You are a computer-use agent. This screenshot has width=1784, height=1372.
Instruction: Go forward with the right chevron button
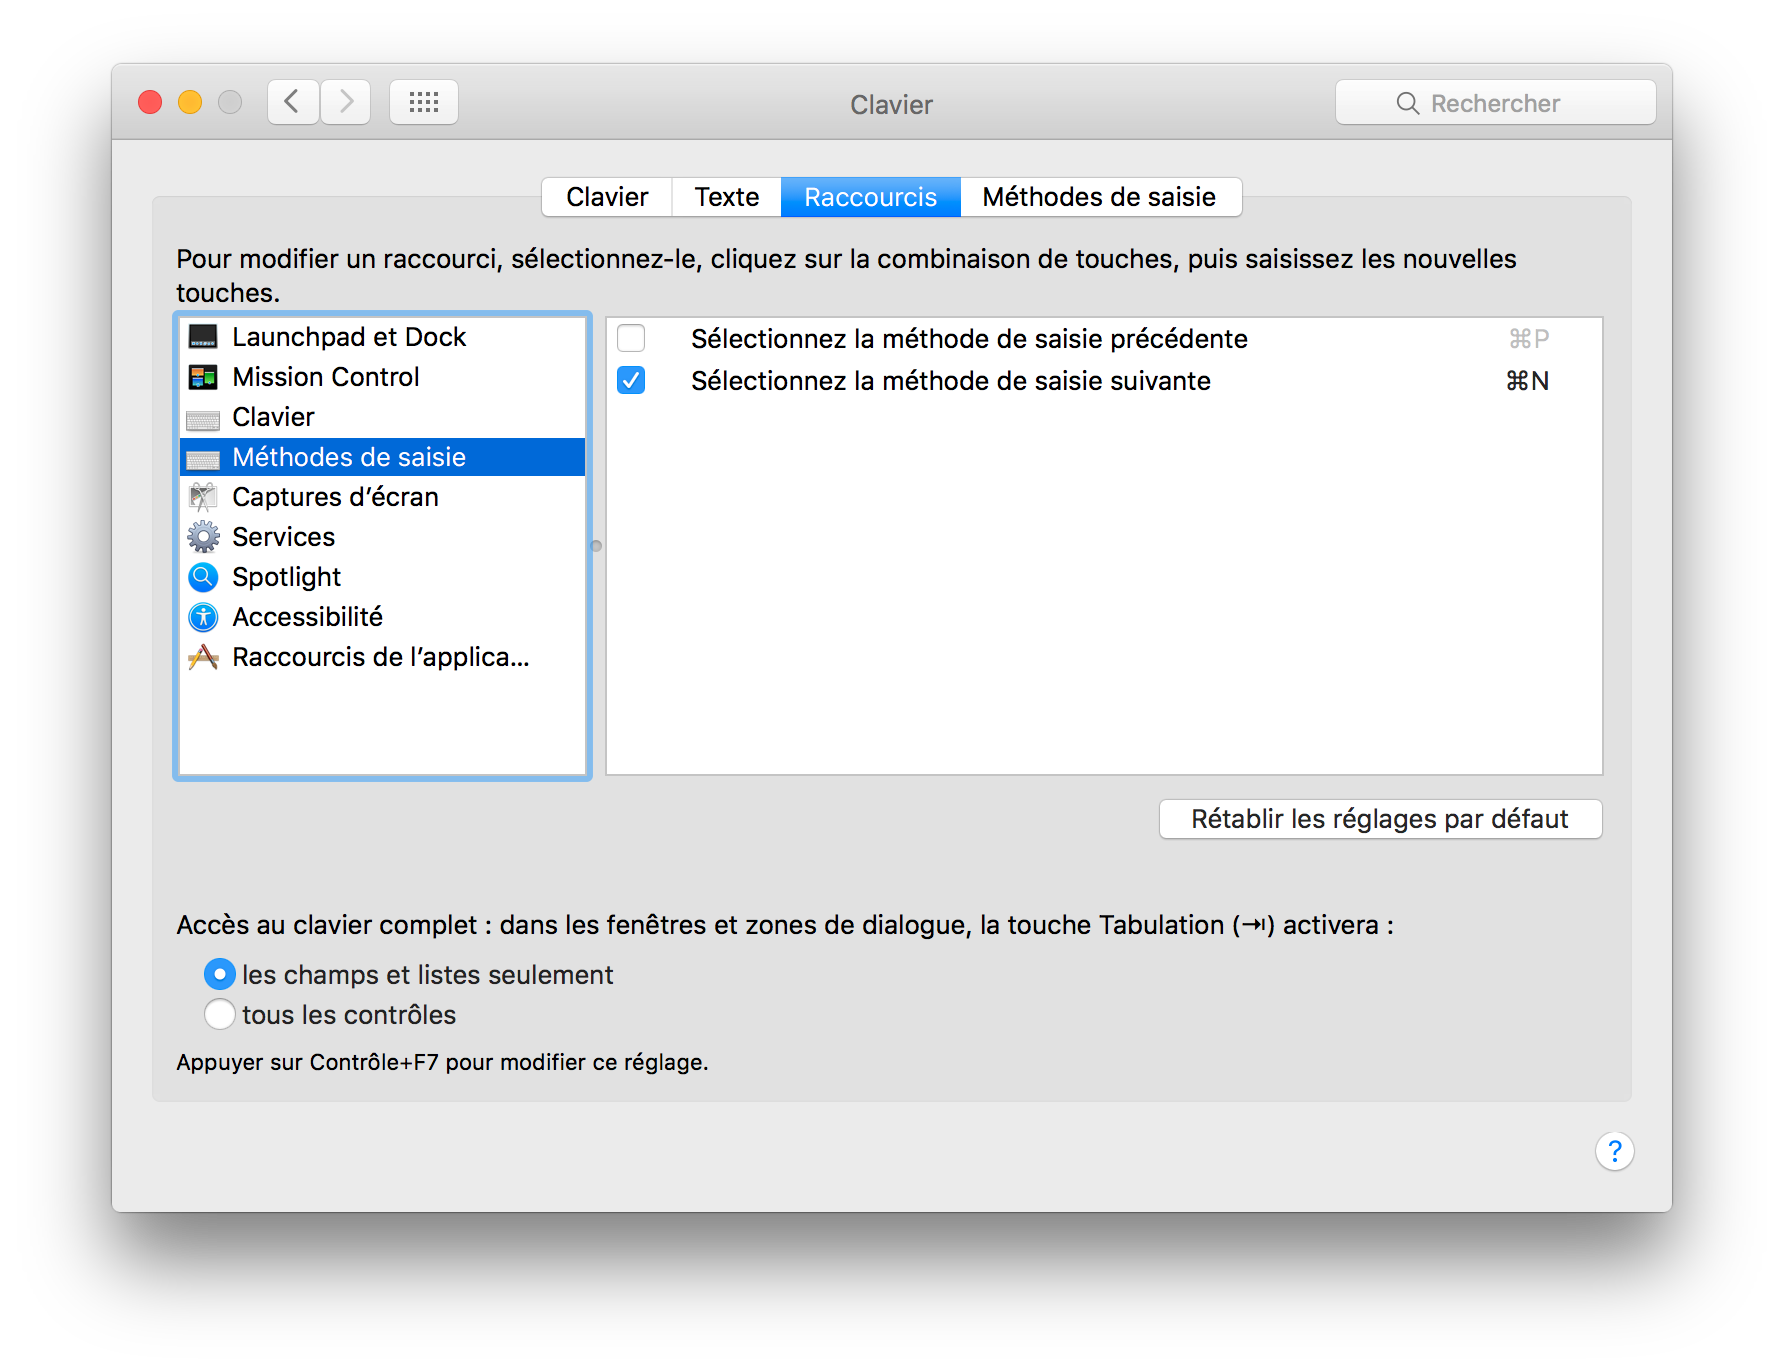point(346,102)
